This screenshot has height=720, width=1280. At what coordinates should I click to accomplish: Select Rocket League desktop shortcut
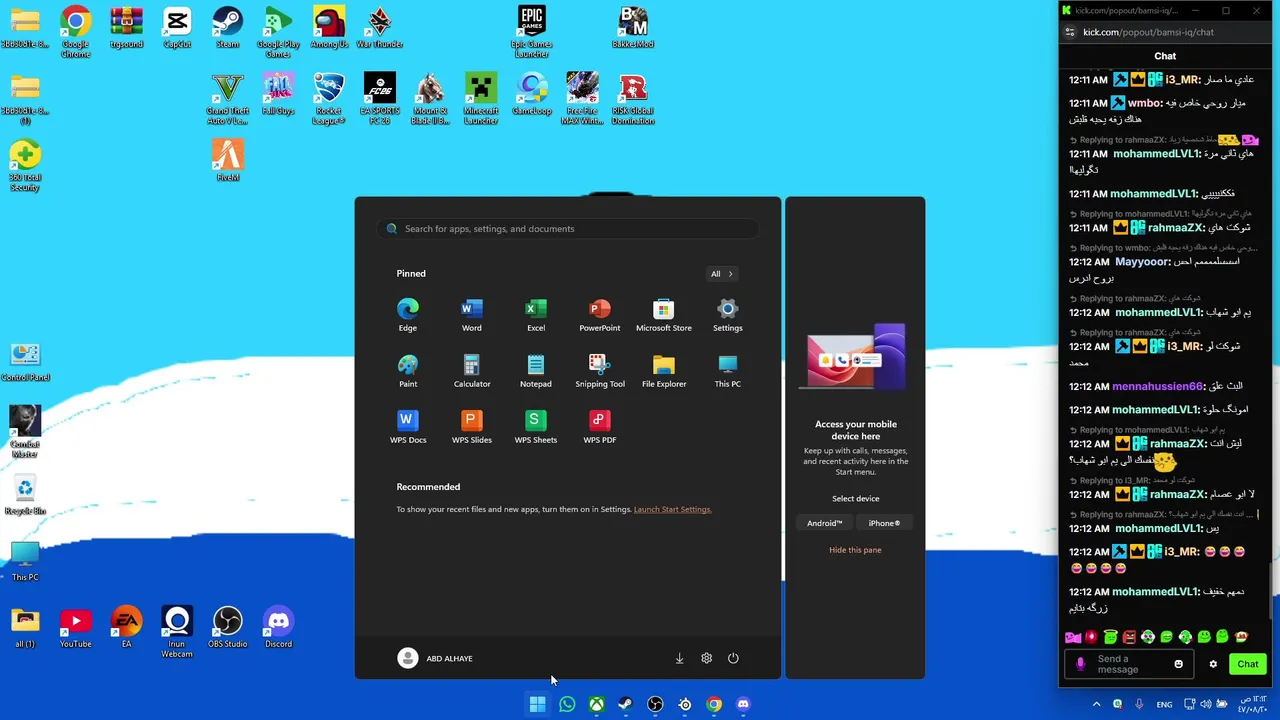[x=329, y=99]
